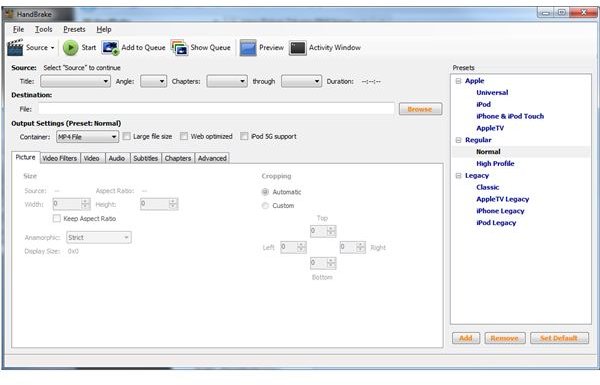
Task: Switch to the Video Filters tab
Action: (60, 158)
